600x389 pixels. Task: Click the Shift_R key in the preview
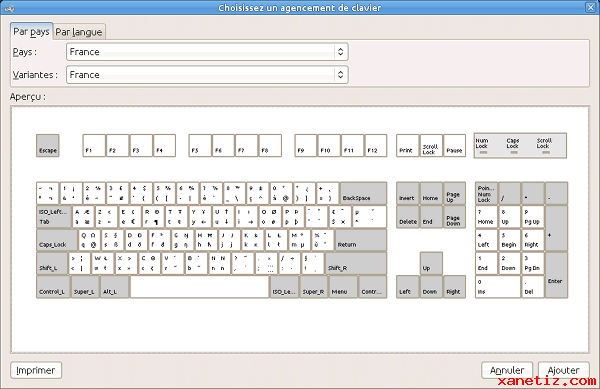click(356, 263)
